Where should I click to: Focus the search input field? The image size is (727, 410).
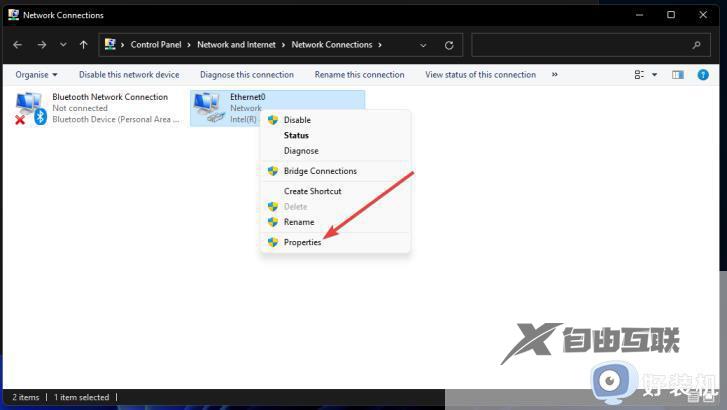click(x=591, y=45)
